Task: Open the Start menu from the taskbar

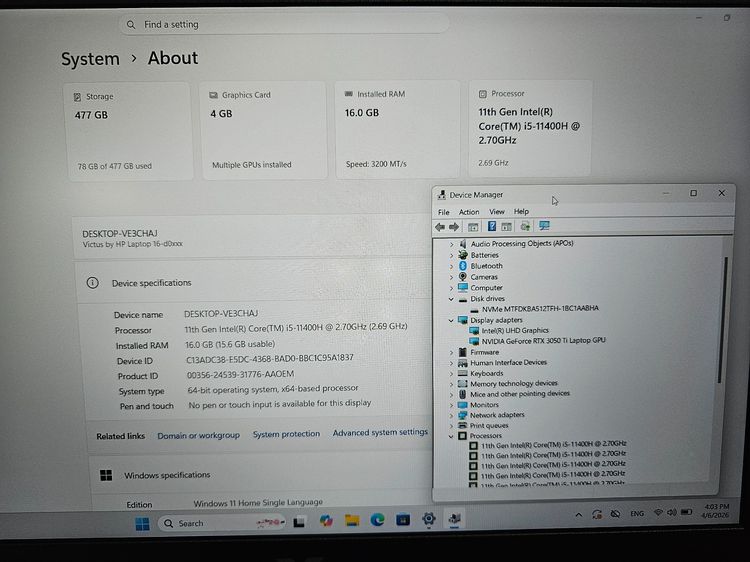Action: point(142,524)
